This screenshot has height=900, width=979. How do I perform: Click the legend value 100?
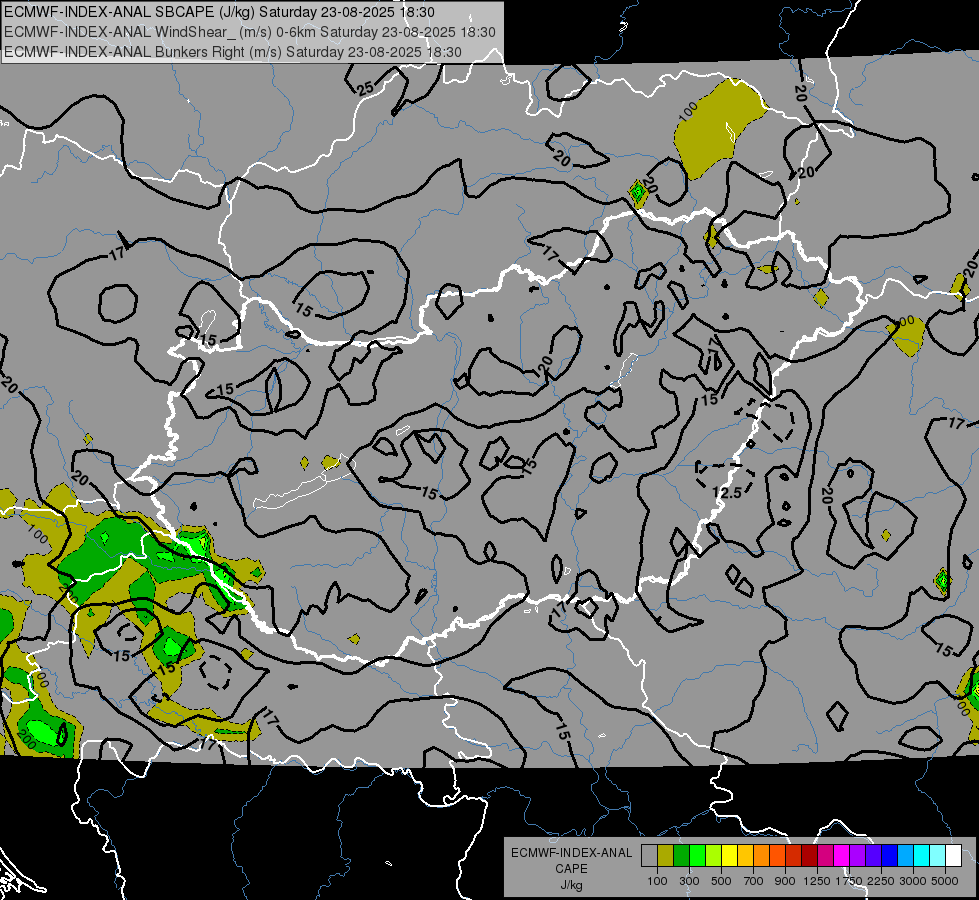click(657, 881)
